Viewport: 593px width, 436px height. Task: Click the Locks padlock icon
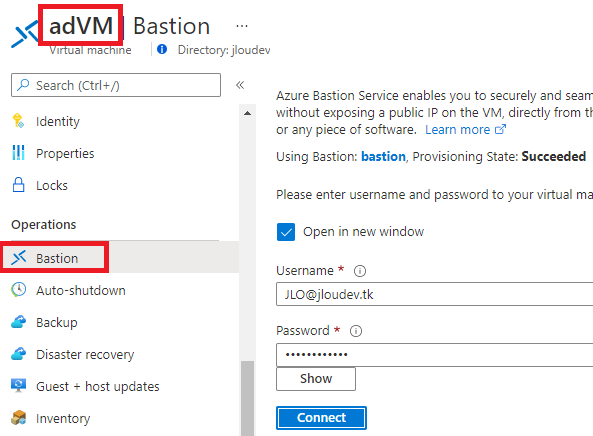coord(18,185)
